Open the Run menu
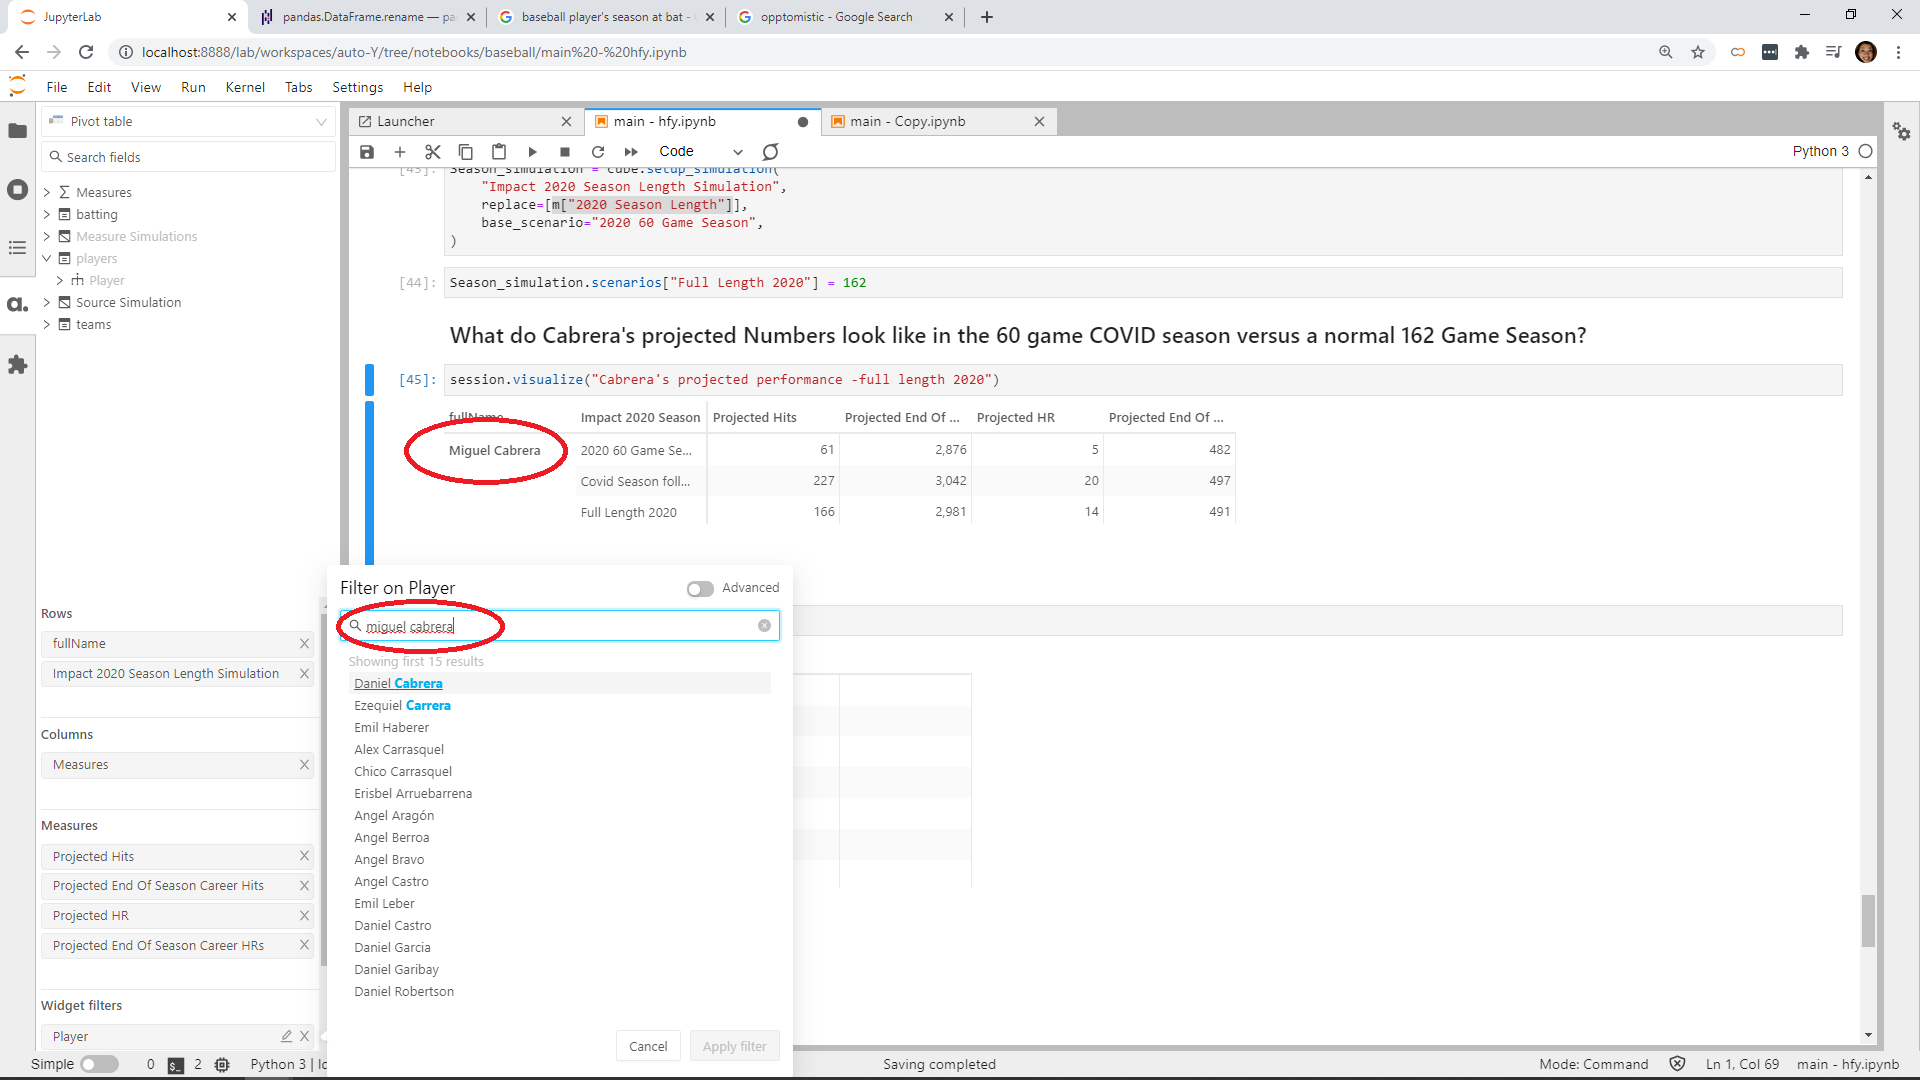Image resolution: width=1920 pixels, height=1080 pixels. (193, 87)
